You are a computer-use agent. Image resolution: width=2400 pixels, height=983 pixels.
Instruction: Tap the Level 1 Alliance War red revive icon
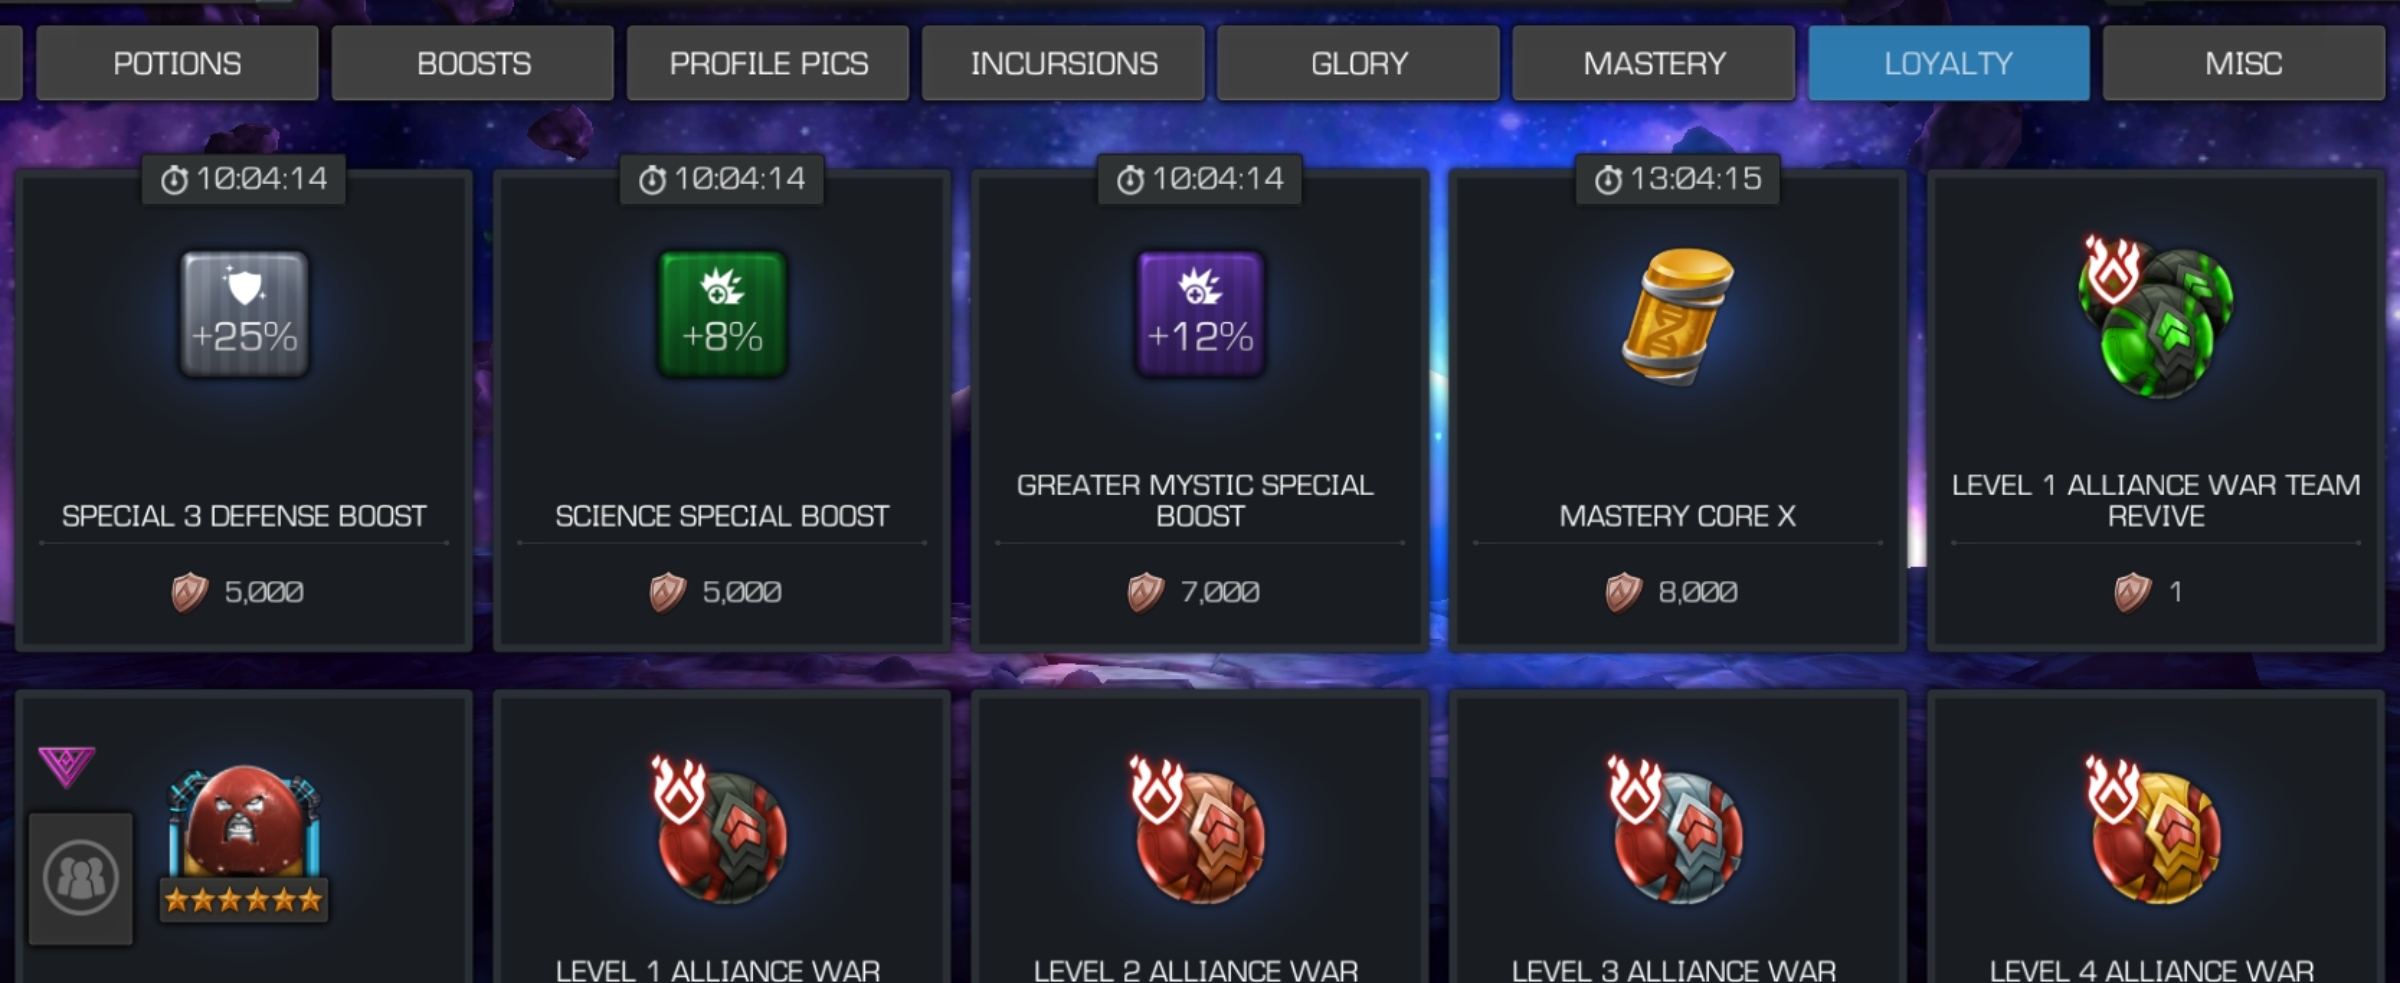pos(721,830)
